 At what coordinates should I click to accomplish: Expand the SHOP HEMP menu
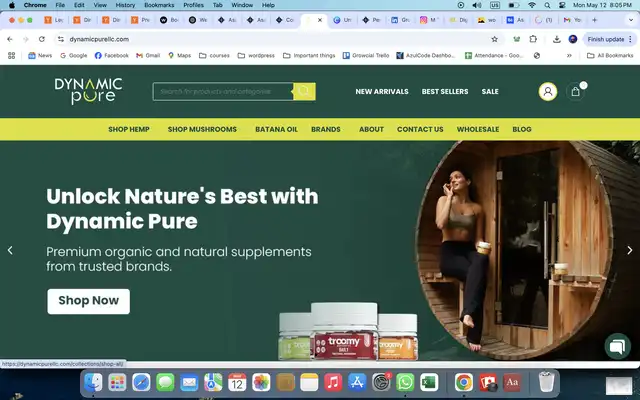coord(129,129)
